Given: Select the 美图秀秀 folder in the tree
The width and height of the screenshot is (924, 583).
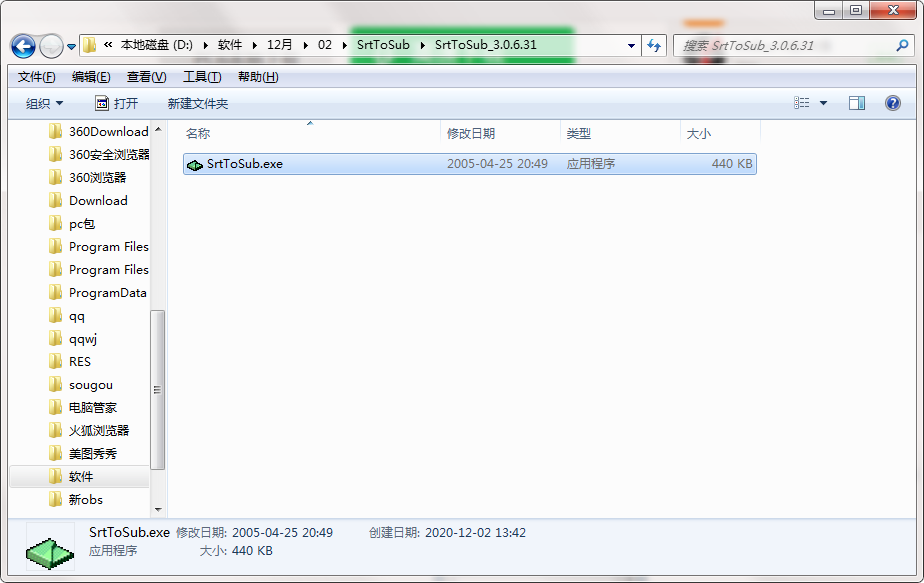Looking at the screenshot, I should (93, 454).
